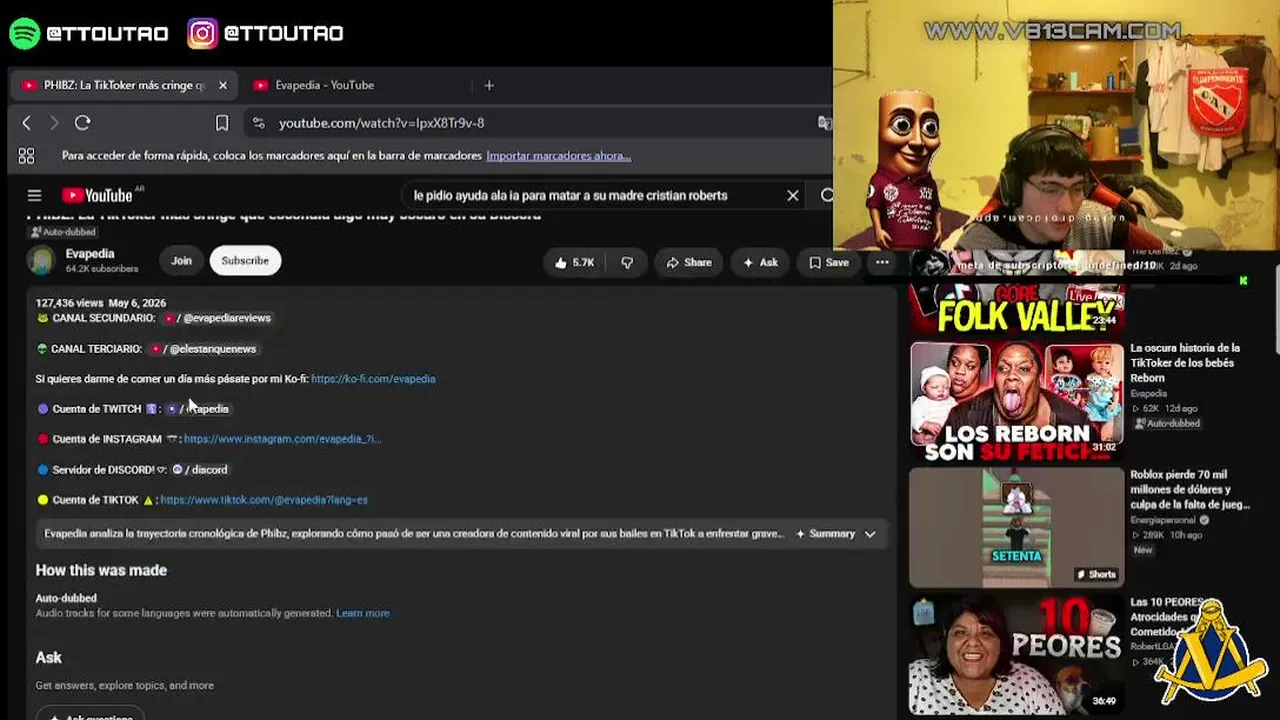Click the 64.2K subscribers count
This screenshot has height=720, width=1280.
(x=102, y=269)
